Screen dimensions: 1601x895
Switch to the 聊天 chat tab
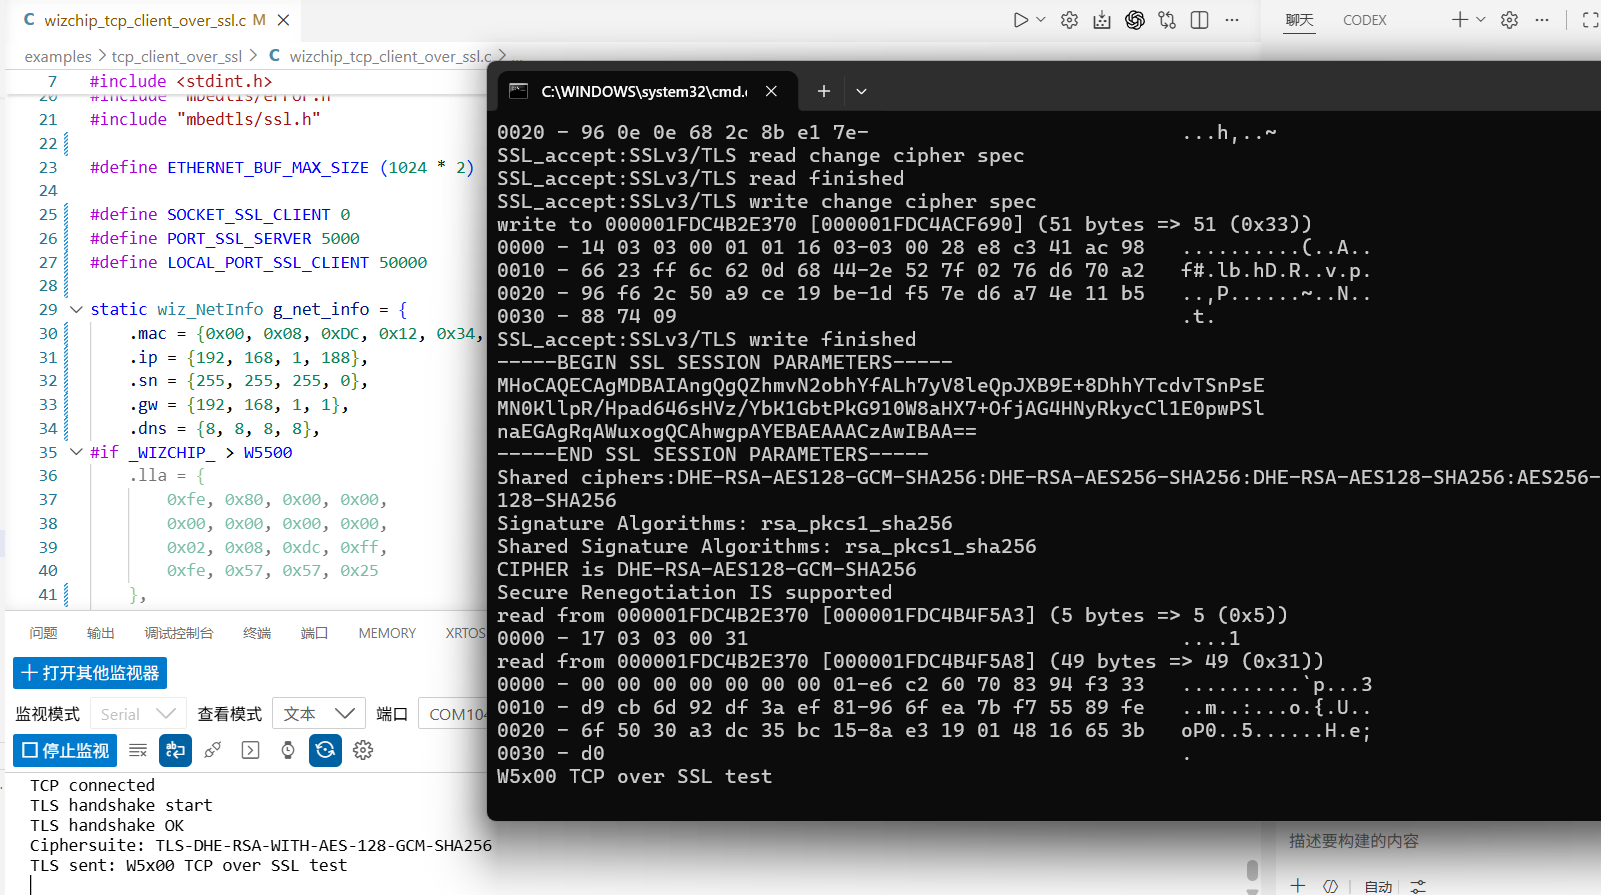[1300, 20]
